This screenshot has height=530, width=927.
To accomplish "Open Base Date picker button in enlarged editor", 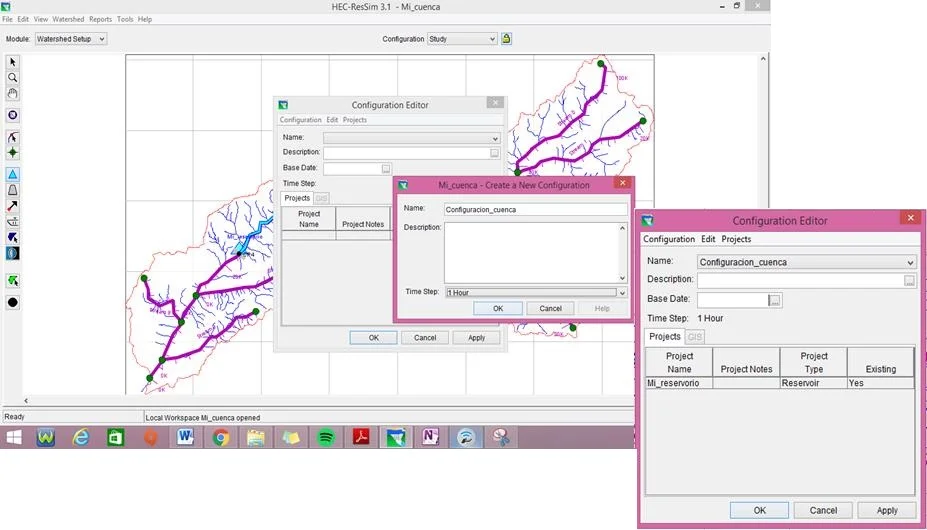I will click(774, 300).
